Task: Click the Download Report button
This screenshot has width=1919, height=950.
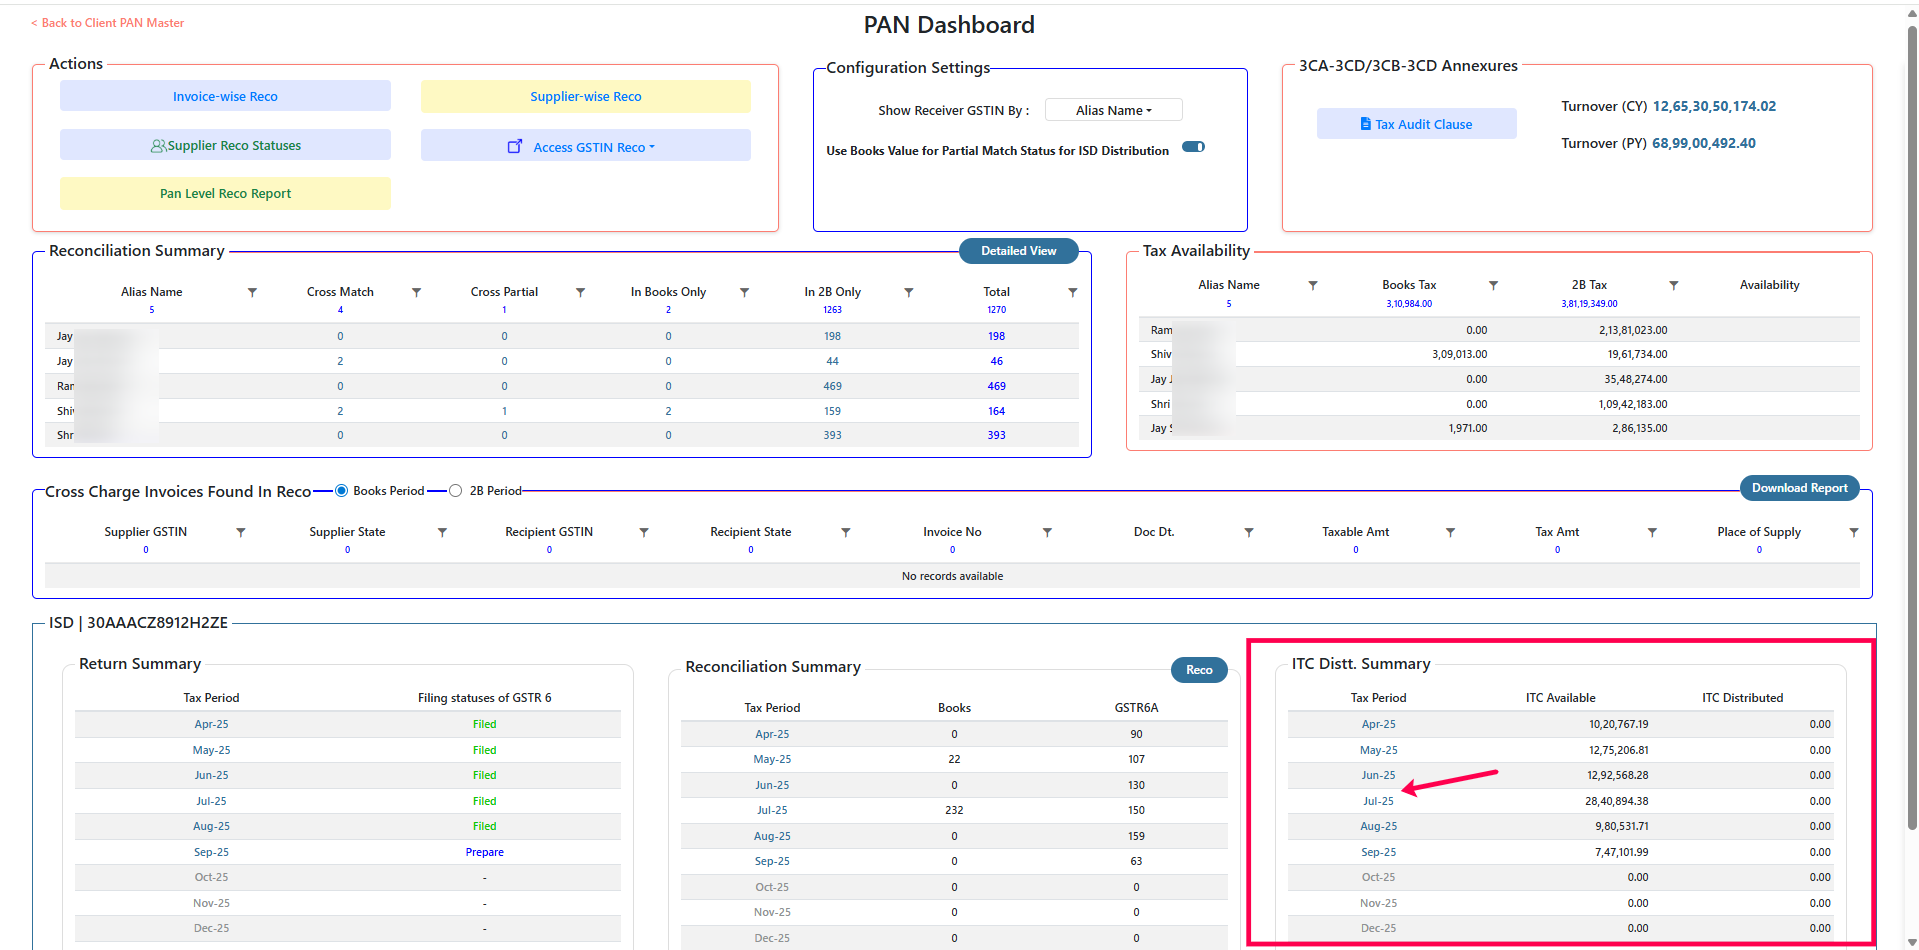Action: pos(1799,488)
